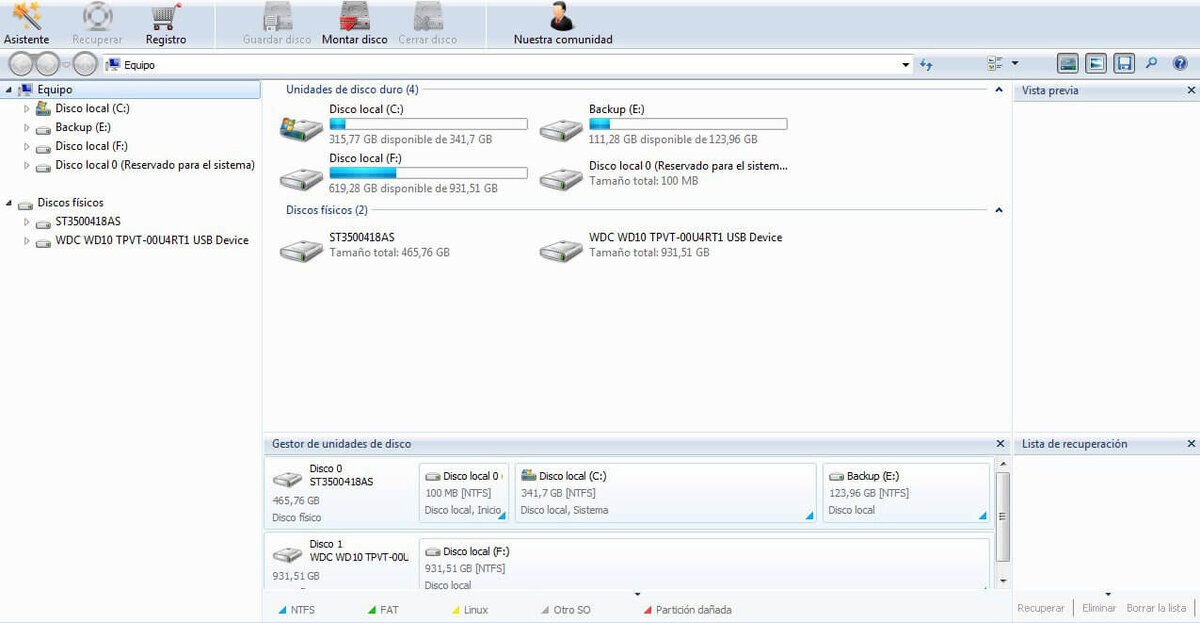Click the Reservado para el sistema drive icon in main pane
The image size is (1200, 623).
[561, 178]
